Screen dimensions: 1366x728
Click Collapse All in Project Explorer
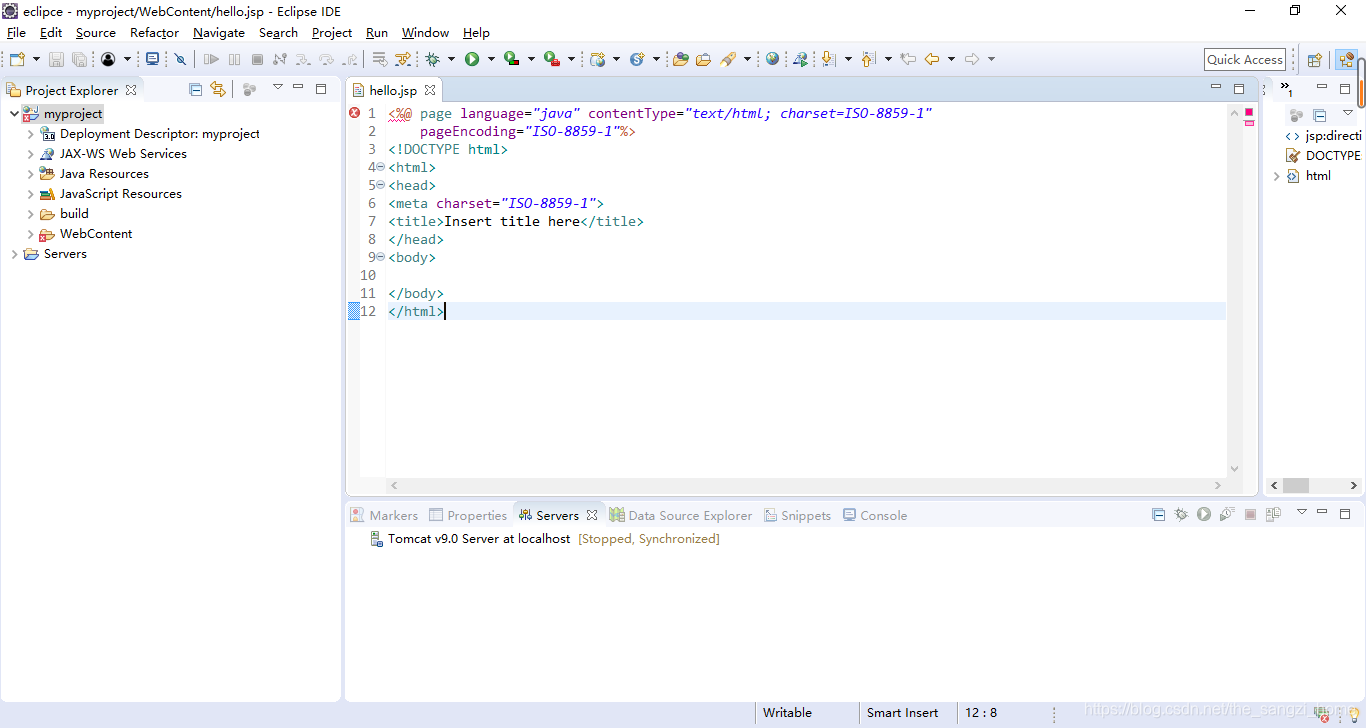[x=195, y=89]
